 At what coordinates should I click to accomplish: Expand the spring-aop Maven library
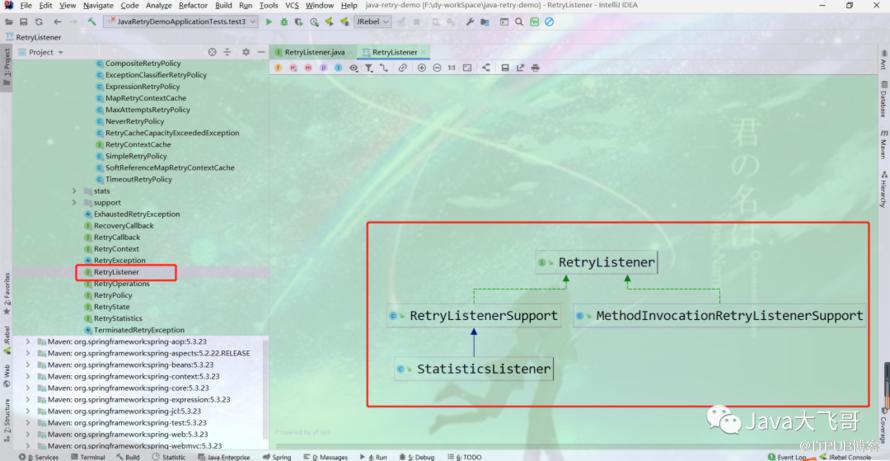(x=28, y=341)
